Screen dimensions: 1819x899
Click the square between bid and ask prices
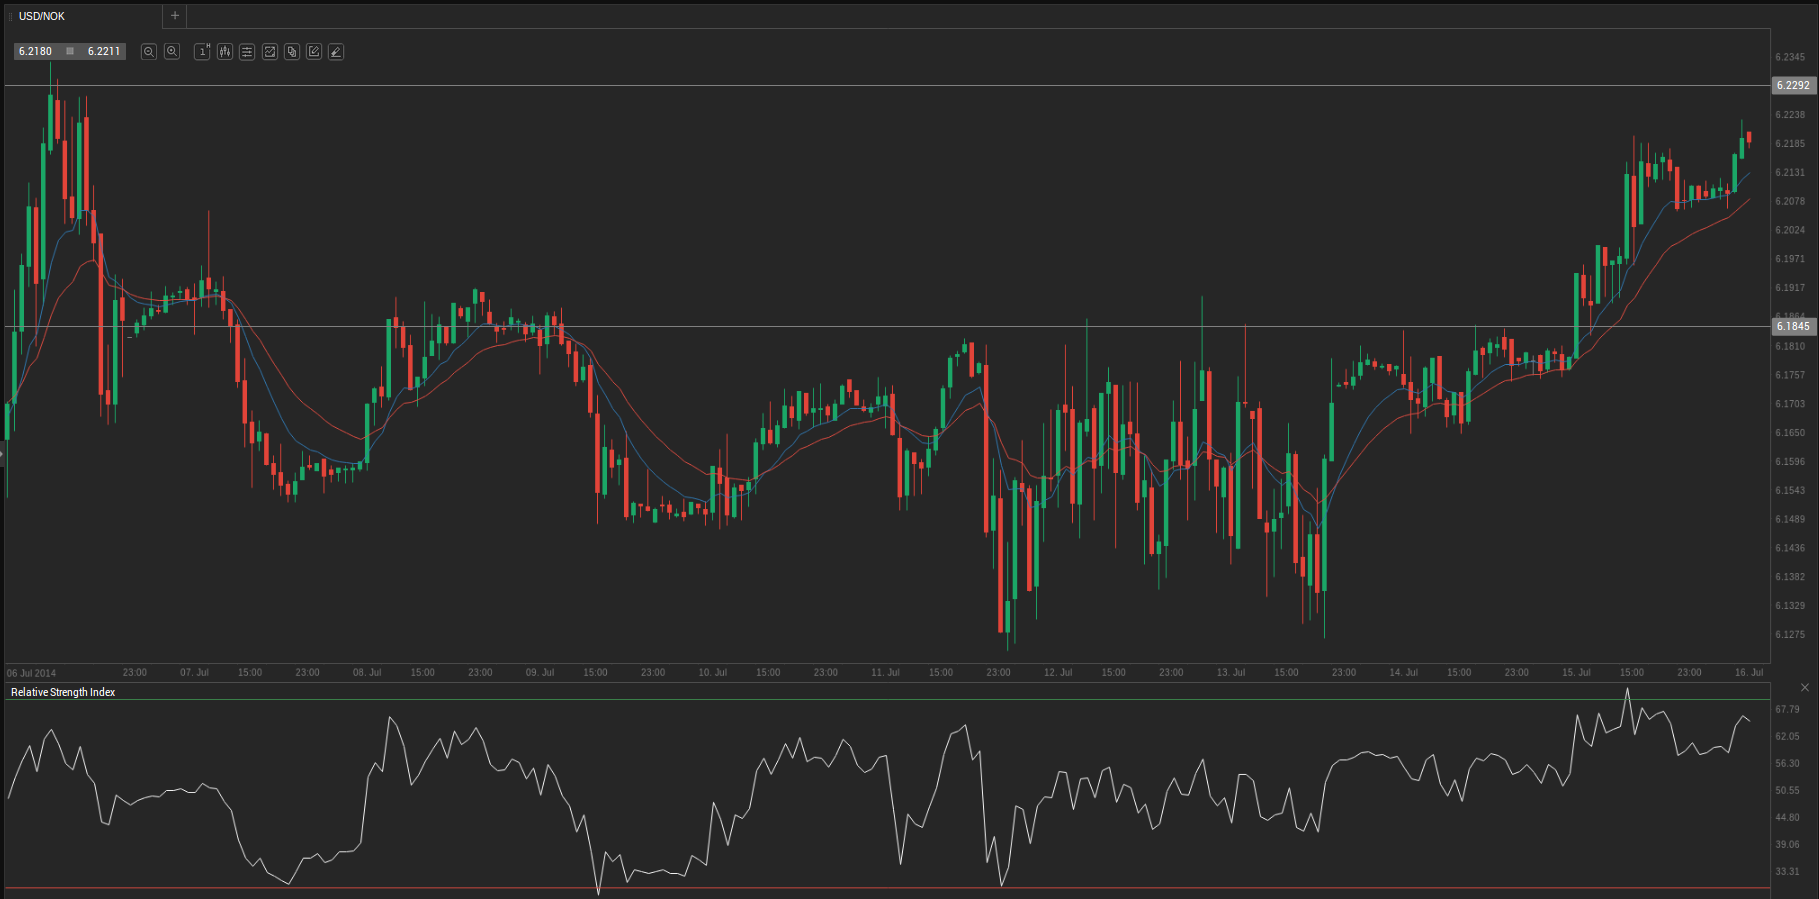coord(70,52)
